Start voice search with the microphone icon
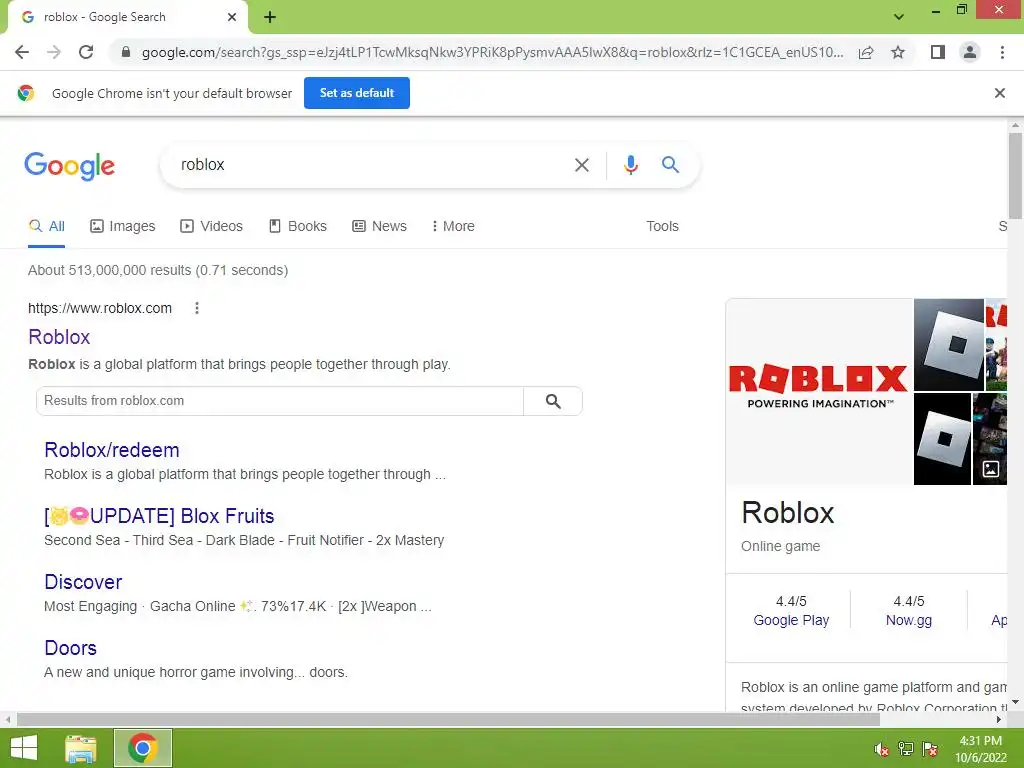1024x768 pixels. click(x=630, y=165)
